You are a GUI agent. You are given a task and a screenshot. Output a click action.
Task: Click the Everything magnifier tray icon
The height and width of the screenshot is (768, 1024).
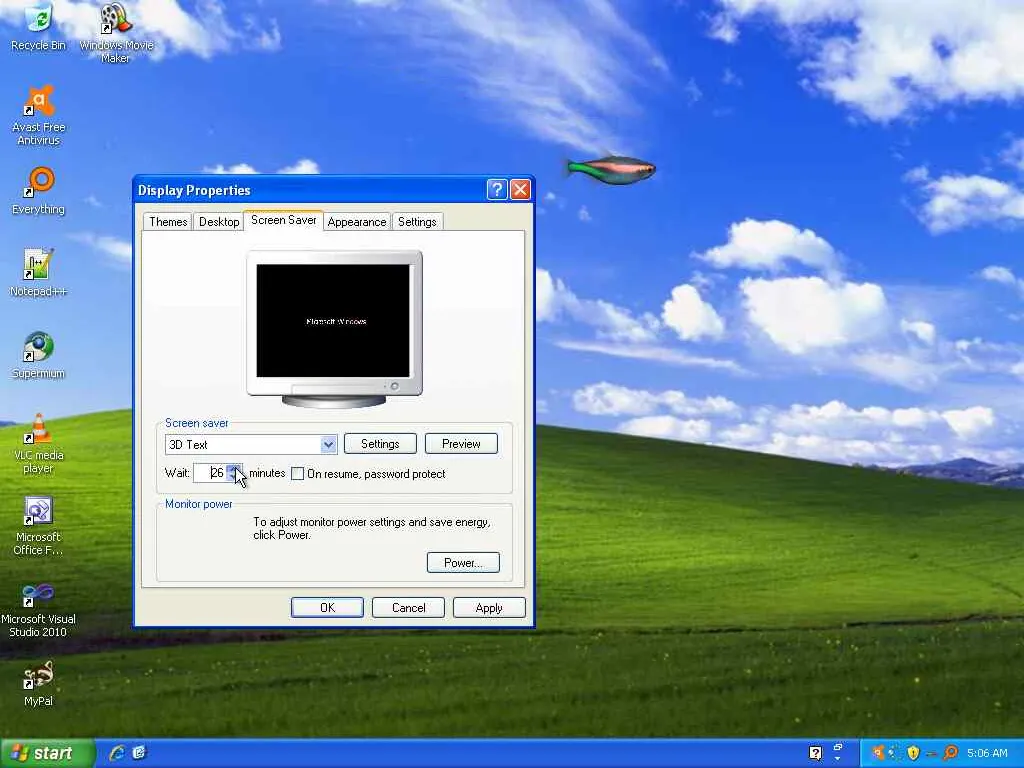coord(950,754)
